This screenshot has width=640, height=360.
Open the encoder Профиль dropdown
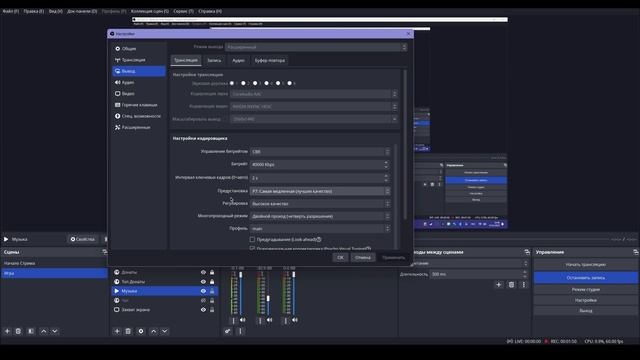pos(320,229)
